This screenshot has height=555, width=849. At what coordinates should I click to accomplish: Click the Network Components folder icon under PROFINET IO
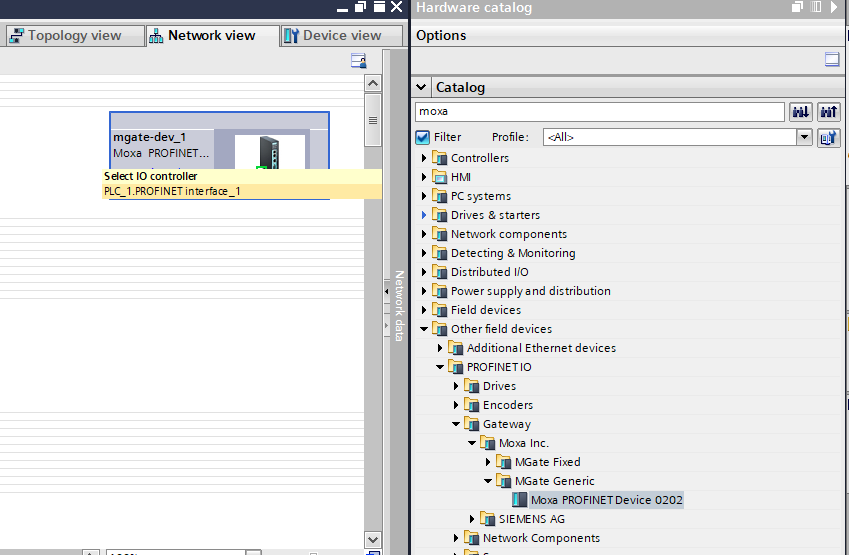[472, 538]
